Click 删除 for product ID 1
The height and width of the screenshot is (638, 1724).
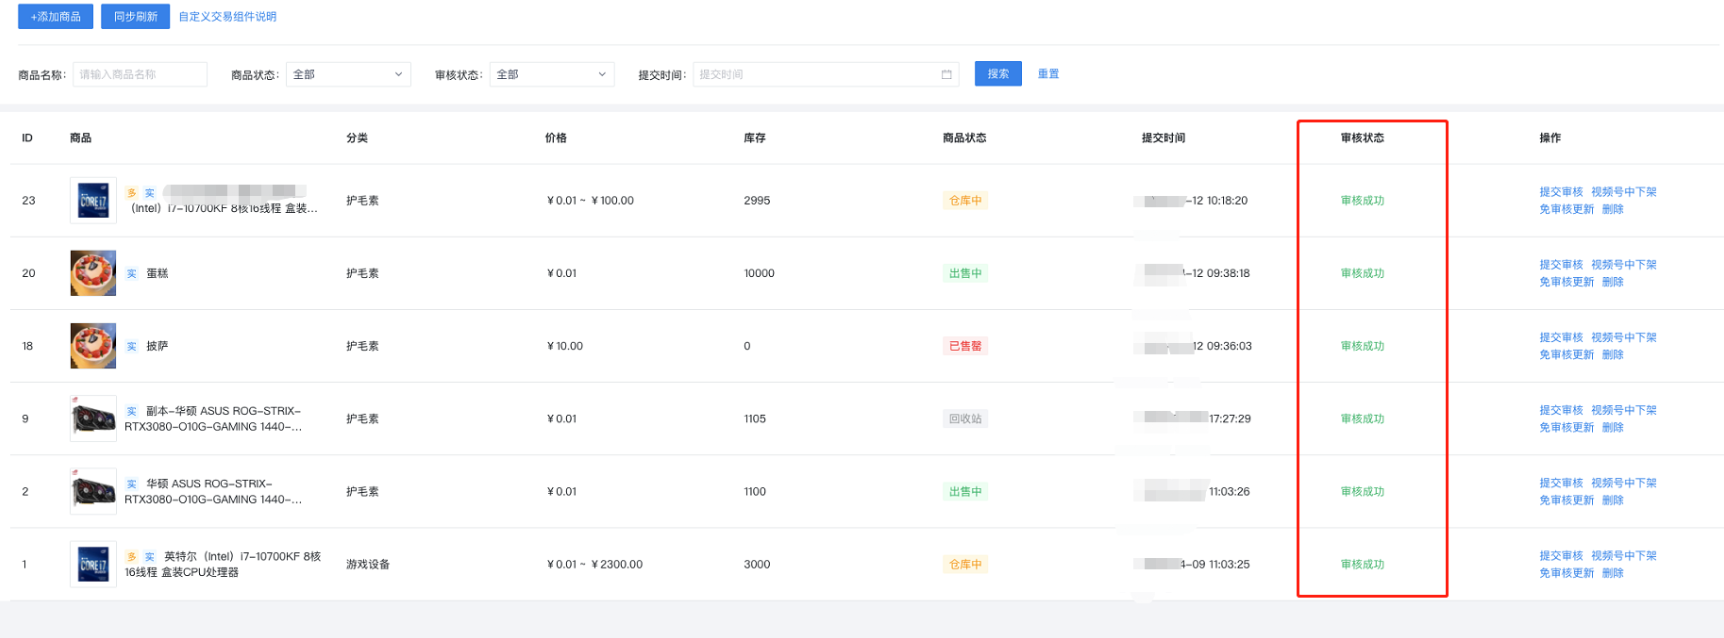coord(1612,573)
